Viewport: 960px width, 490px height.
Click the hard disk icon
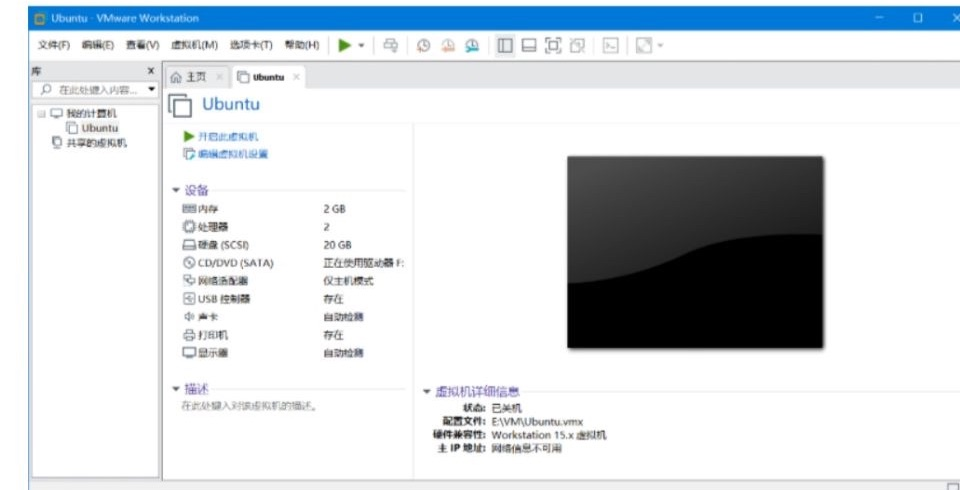pos(189,245)
